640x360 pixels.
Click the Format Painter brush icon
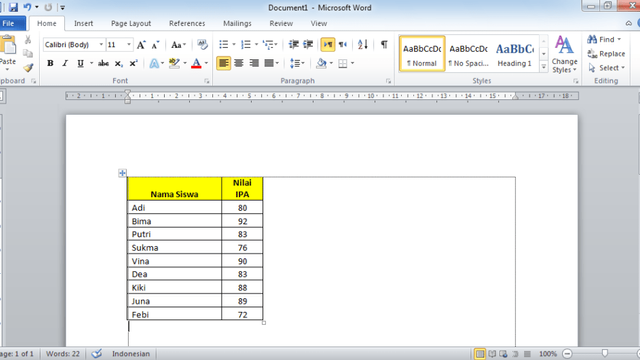coord(28,68)
